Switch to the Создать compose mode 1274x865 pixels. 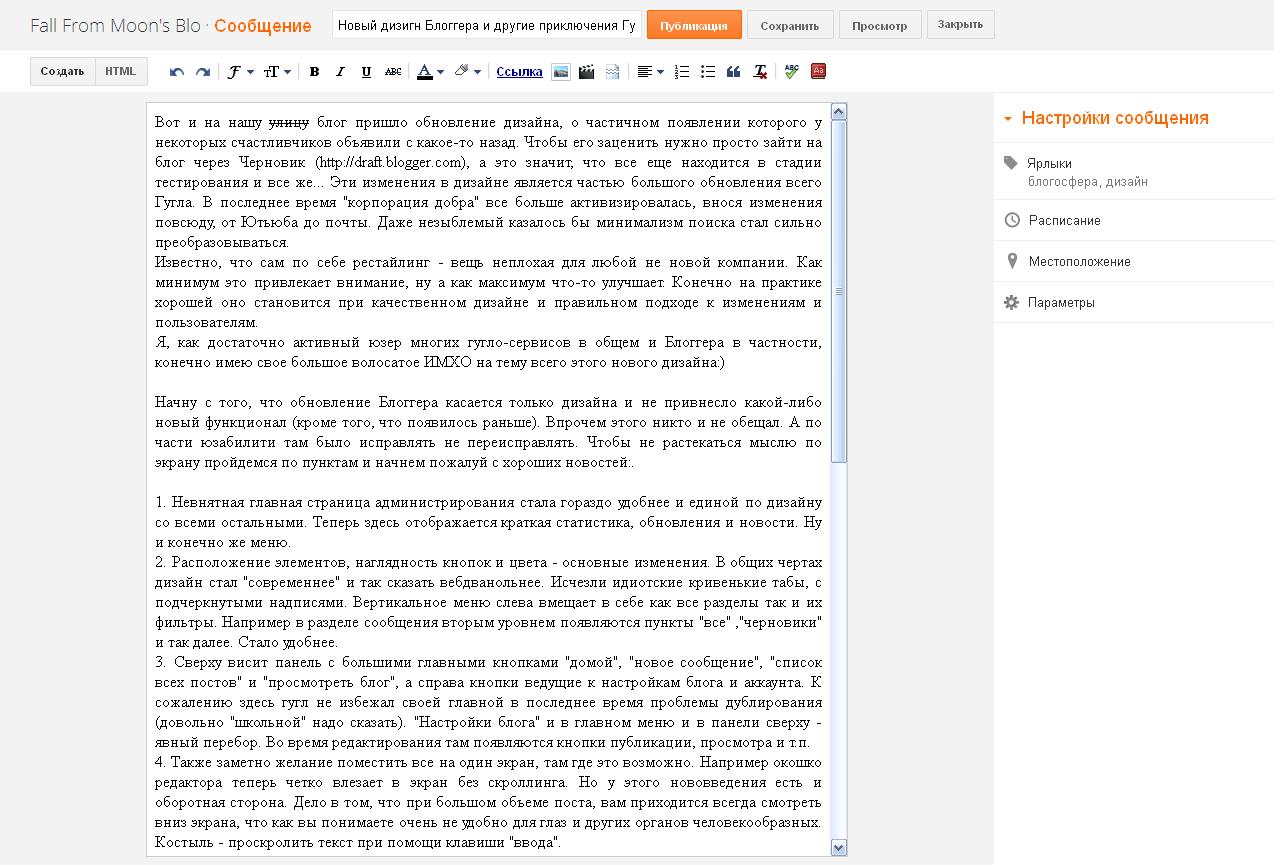point(62,72)
